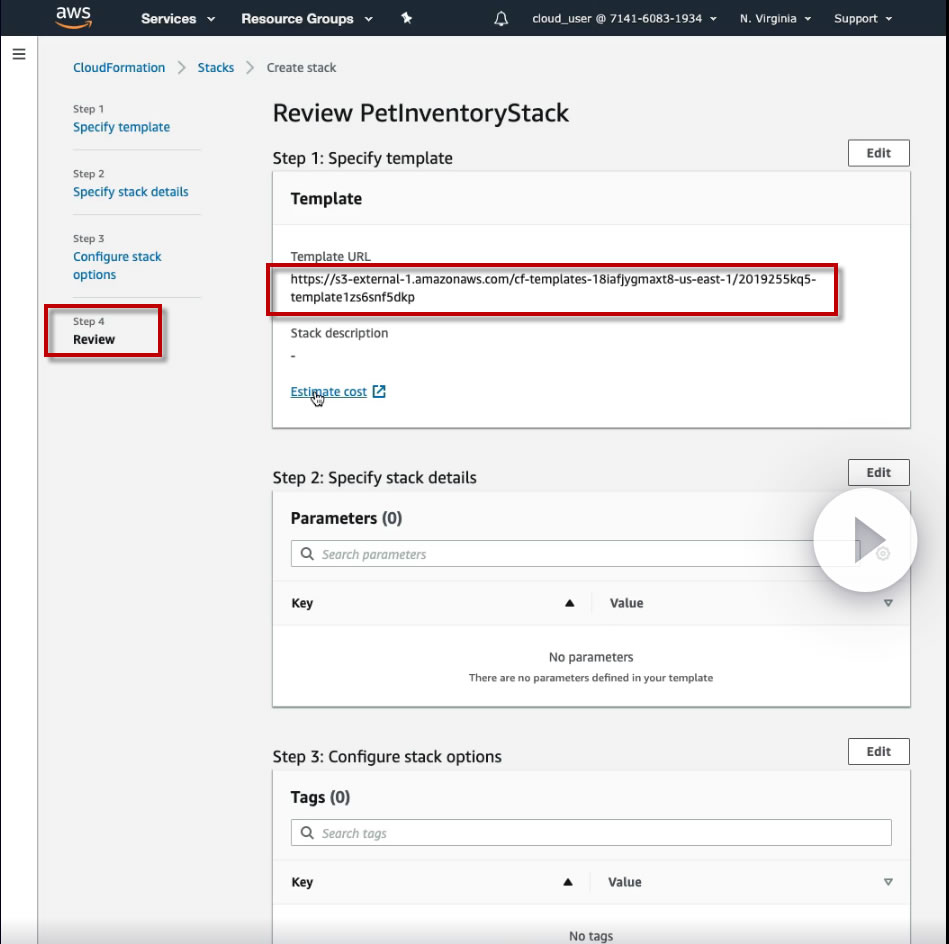The image size is (949, 944).
Task: Click the external link icon beside Estimate cost
Action: (x=379, y=392)
